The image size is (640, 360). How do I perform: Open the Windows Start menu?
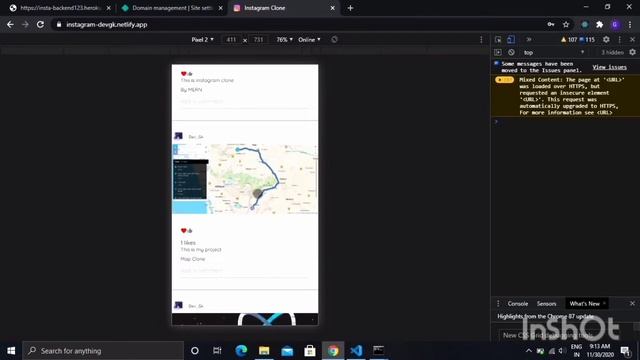pyautogui.click(x=11, y=351)
